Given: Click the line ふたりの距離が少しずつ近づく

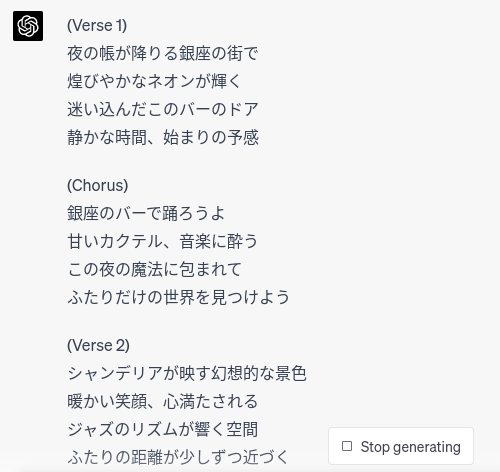Looking at the screenshot, I should [178, 457].
